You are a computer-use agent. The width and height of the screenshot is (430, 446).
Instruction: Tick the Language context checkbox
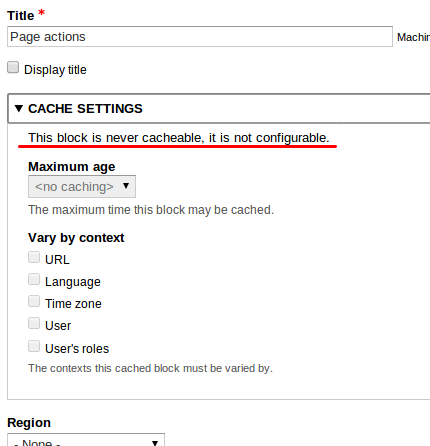(34, 279)
